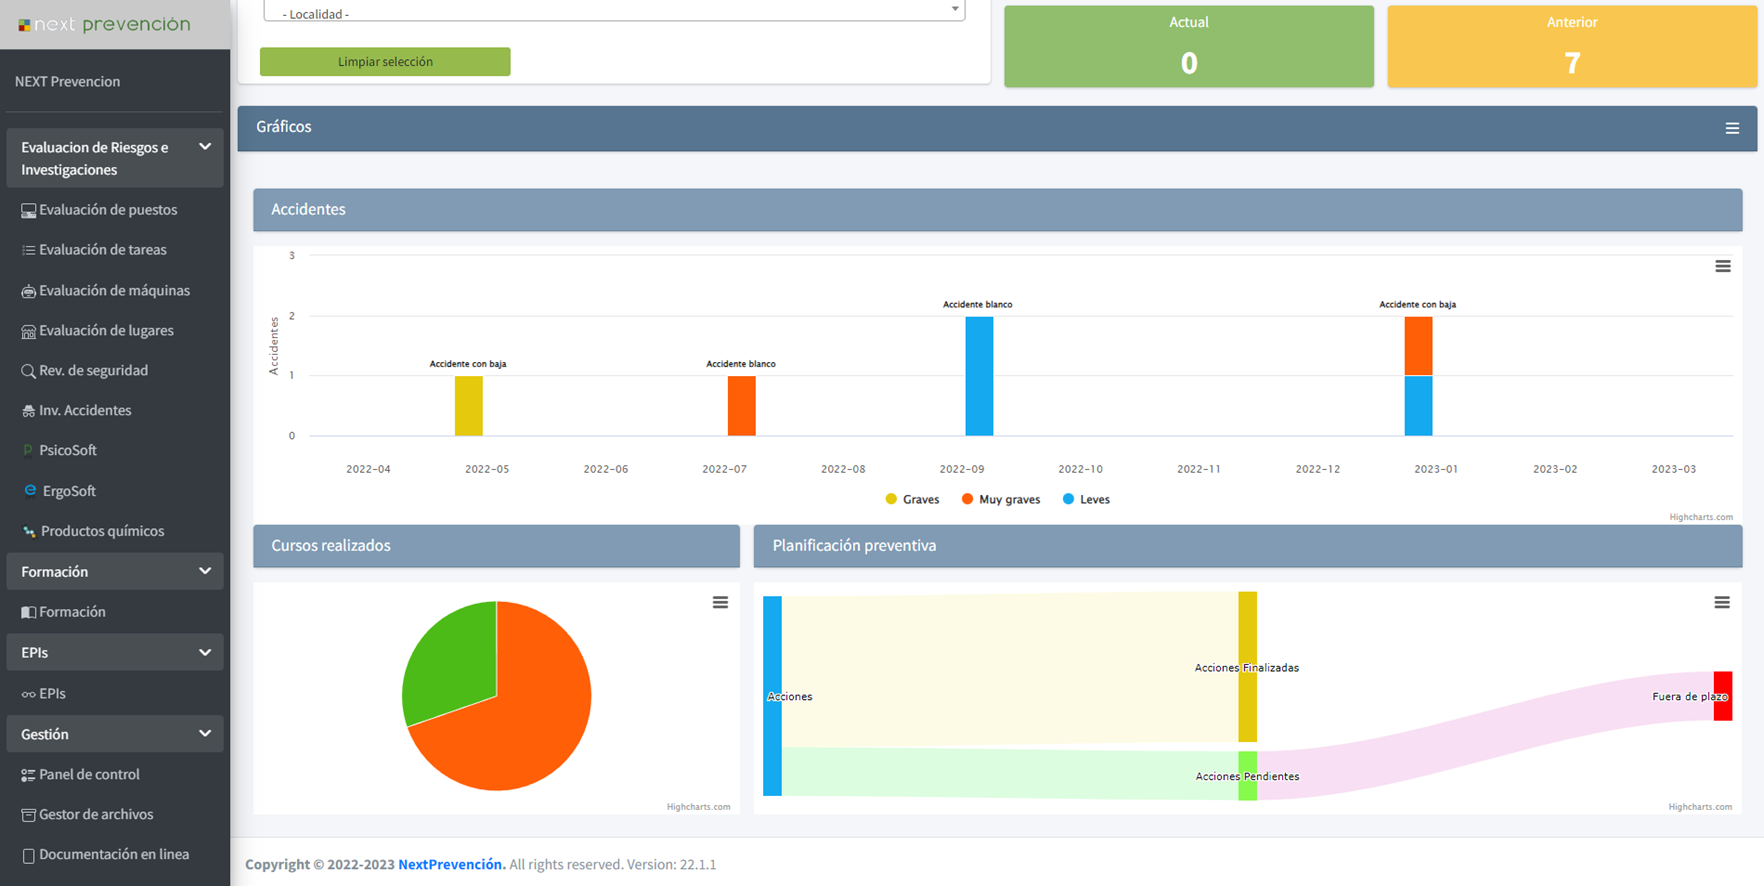Launch ErgoSoft from sidebar
Image resolution: width=1764 pixels, height=886 pixels.
60,491
